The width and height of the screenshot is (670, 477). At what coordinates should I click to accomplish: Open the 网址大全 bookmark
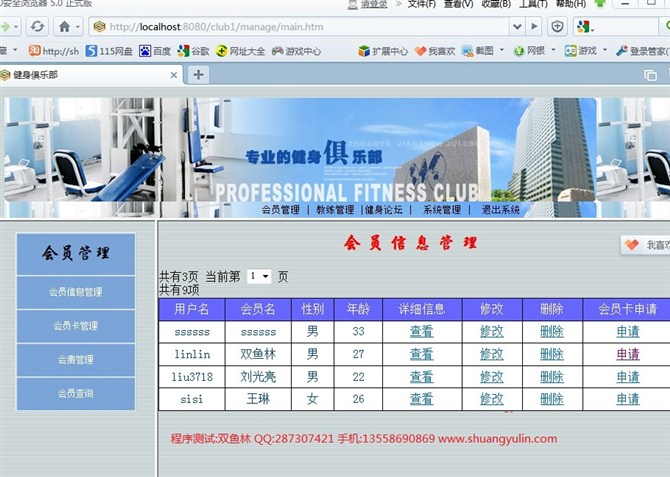240,50
